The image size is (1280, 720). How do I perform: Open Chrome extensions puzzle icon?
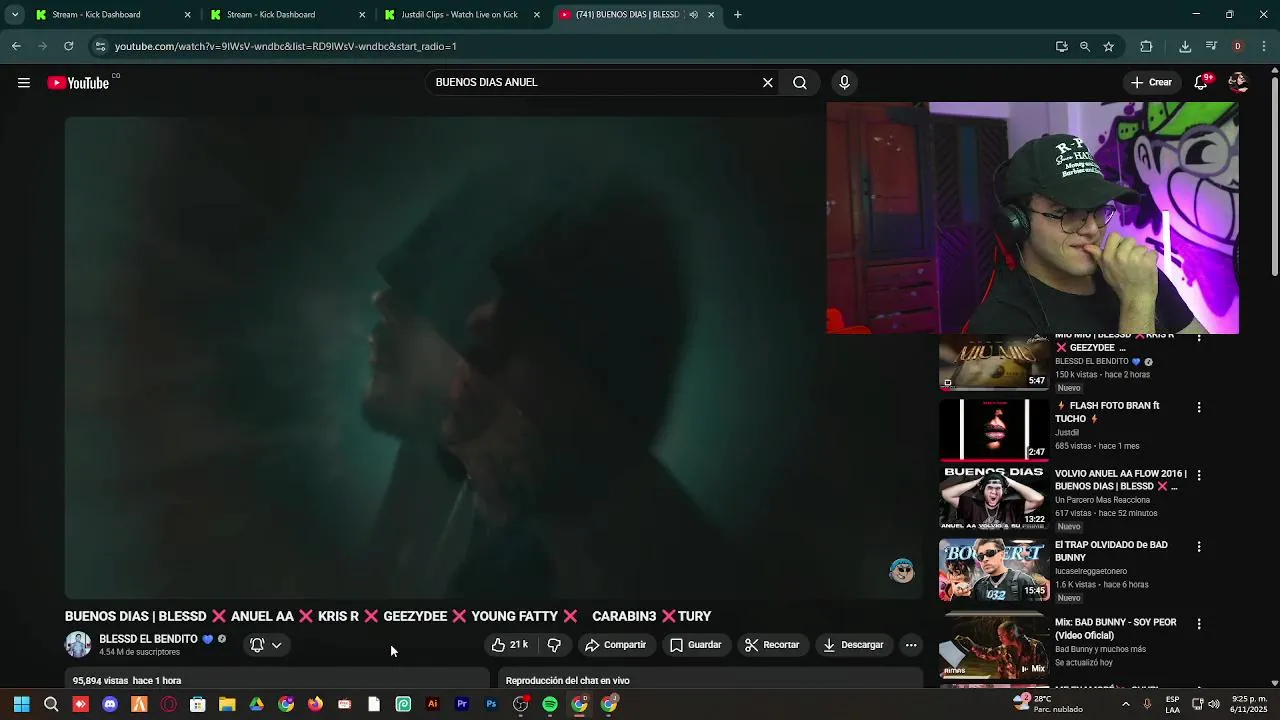click(1146, 46)
